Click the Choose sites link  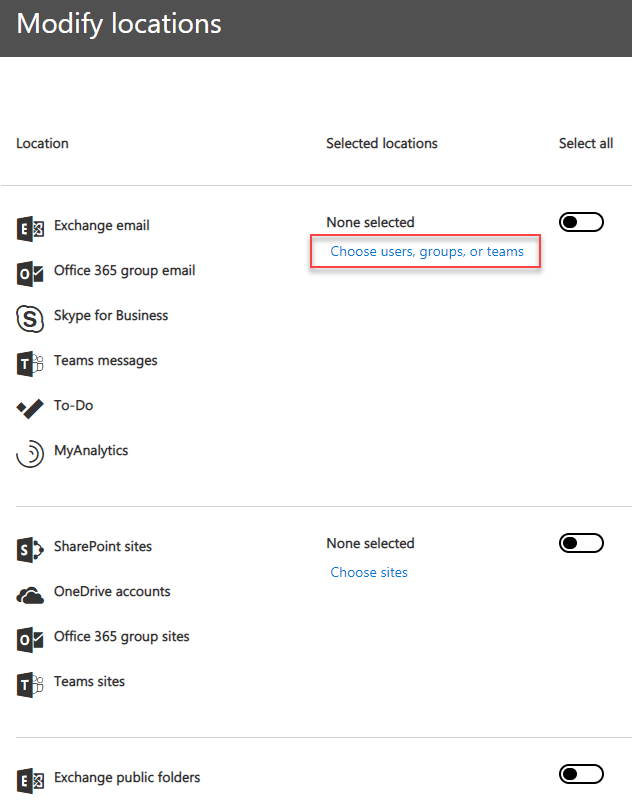pos(369,572)
